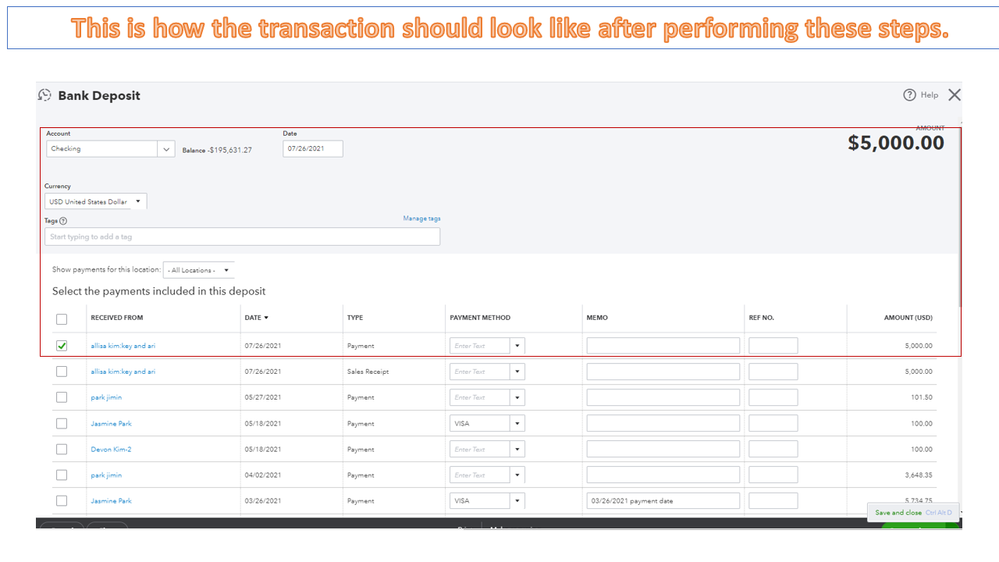Image resolution: width=999 pixels, height=562 pixels.
Task: Toggle the select-all checkbox in table header
Action: point(61,319)
